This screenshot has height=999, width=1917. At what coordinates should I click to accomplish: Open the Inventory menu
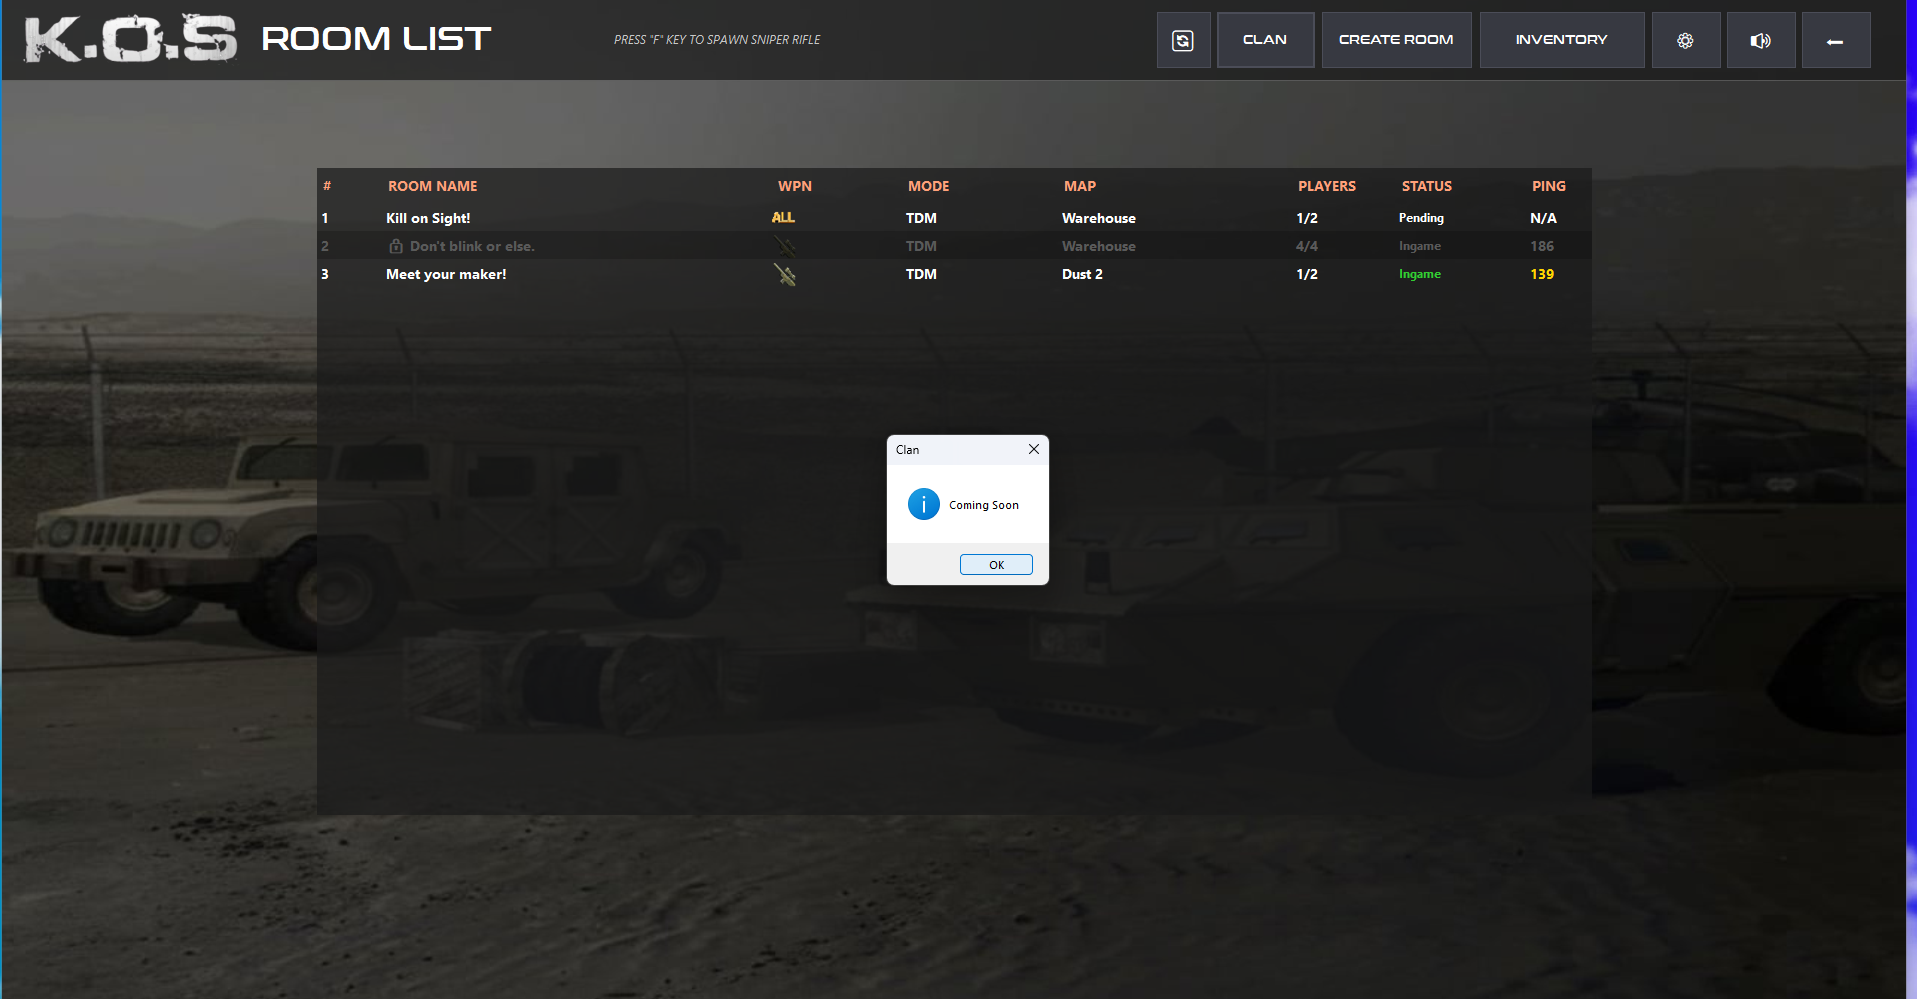(x=1561, y=40)
